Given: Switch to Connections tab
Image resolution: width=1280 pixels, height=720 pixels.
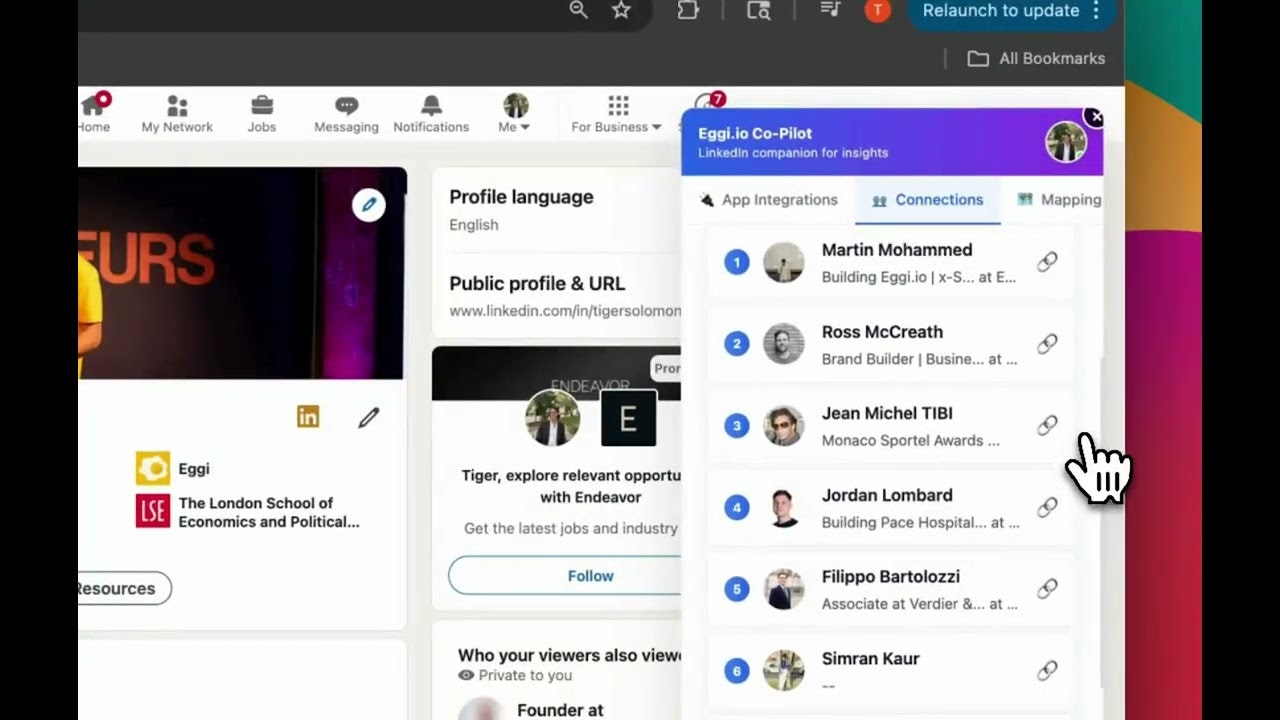Looking at the screenshot, I should (928, 200).
